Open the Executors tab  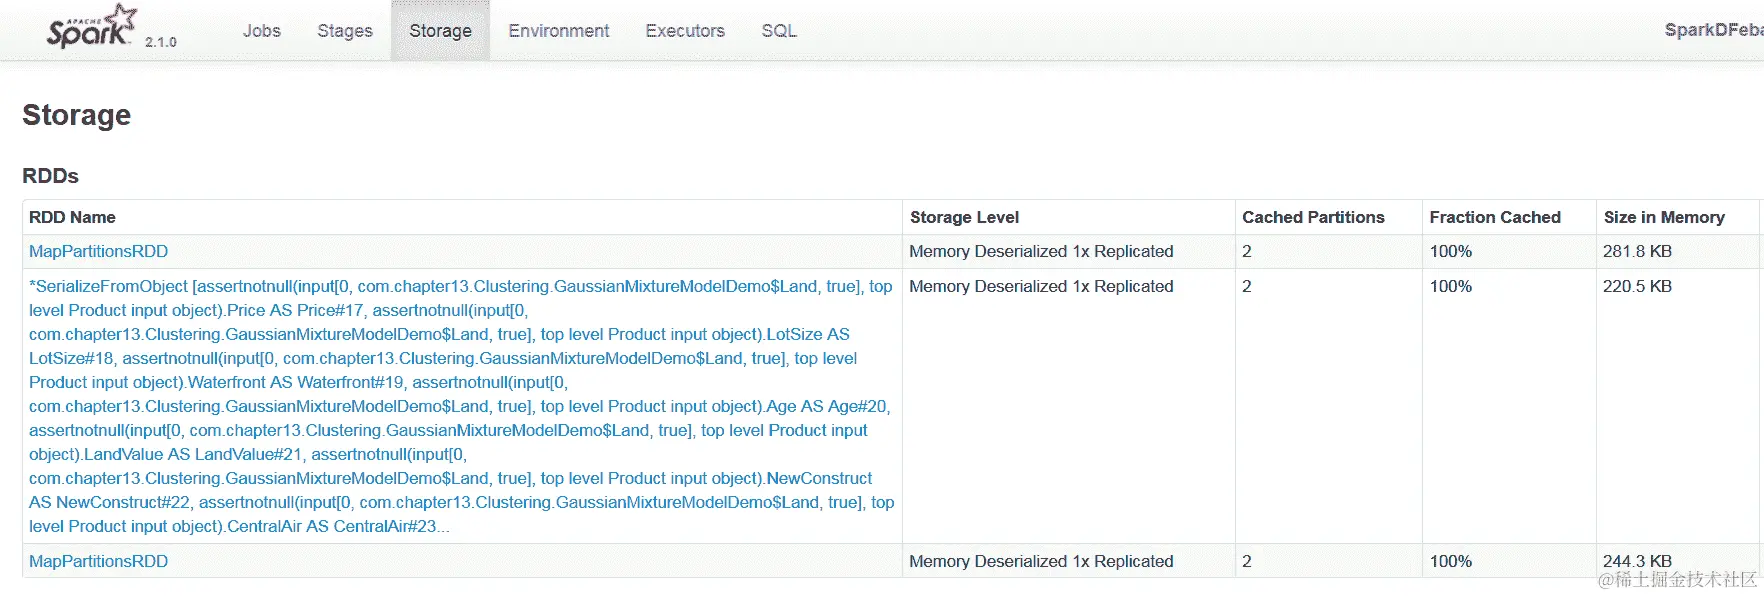[685, 31]
